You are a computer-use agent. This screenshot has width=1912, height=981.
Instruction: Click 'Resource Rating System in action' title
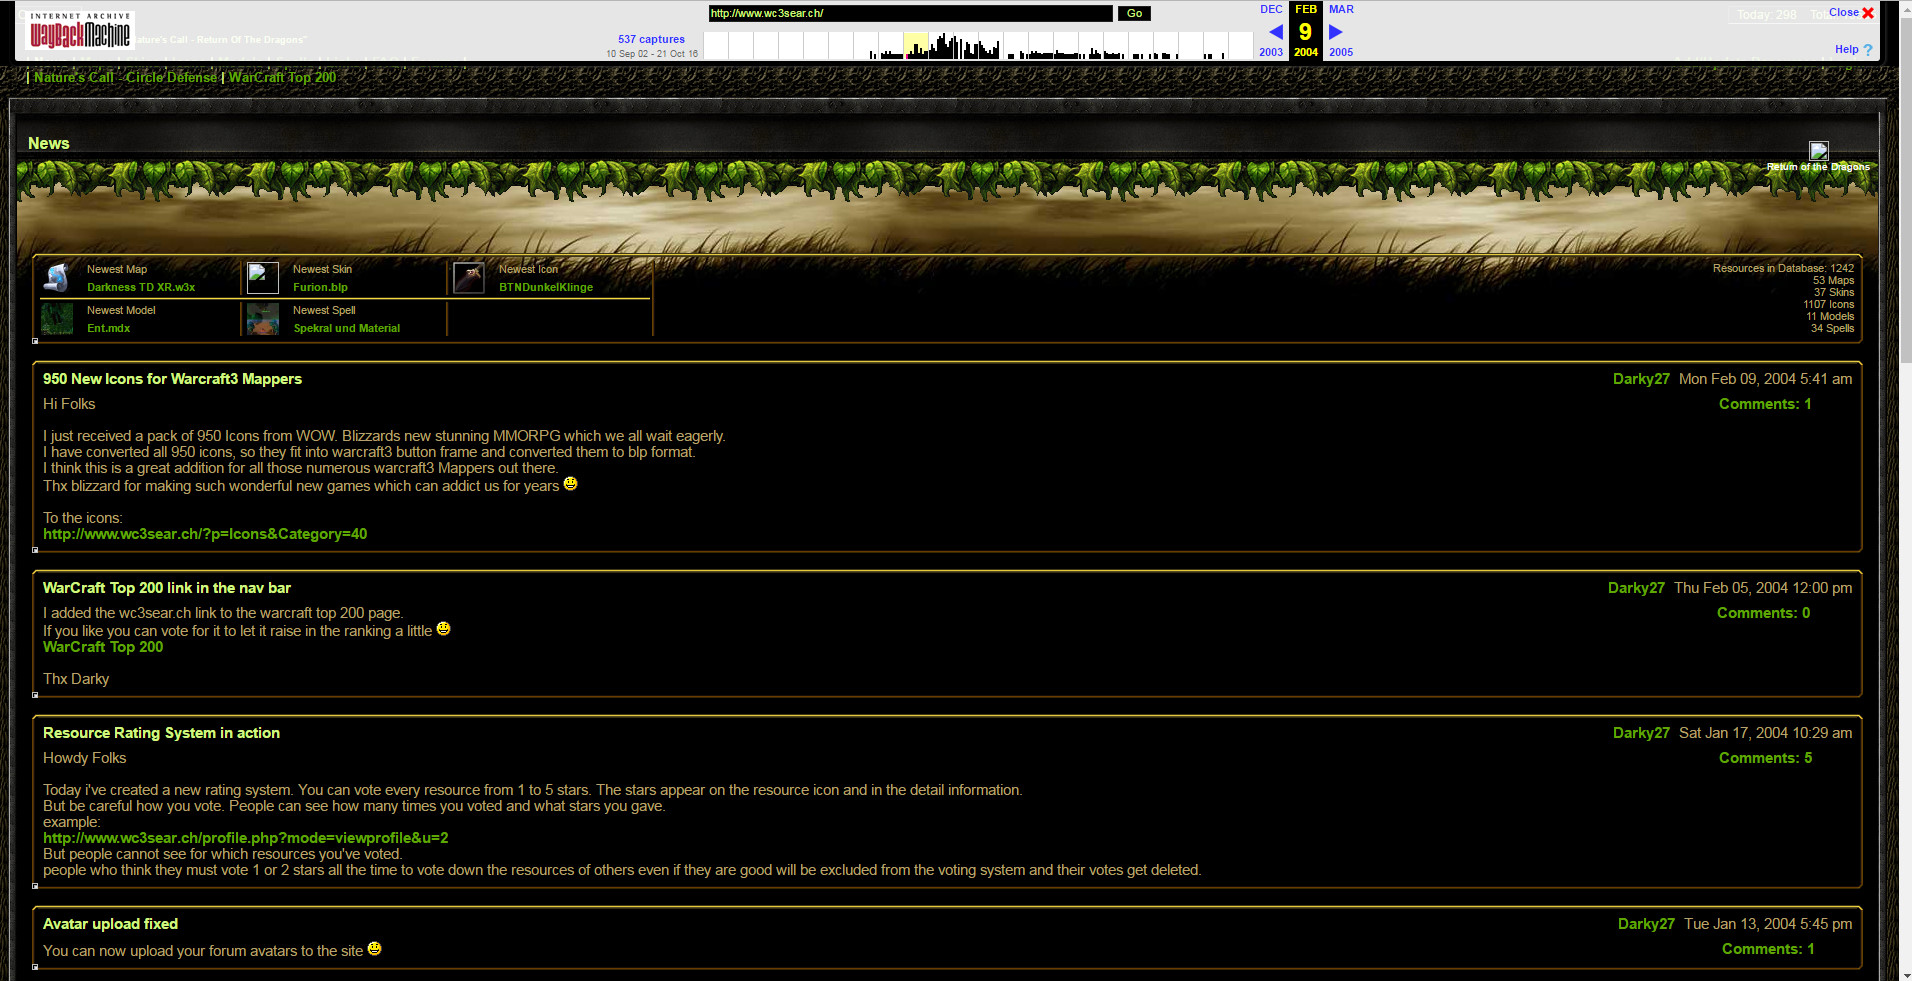[161, 733]
